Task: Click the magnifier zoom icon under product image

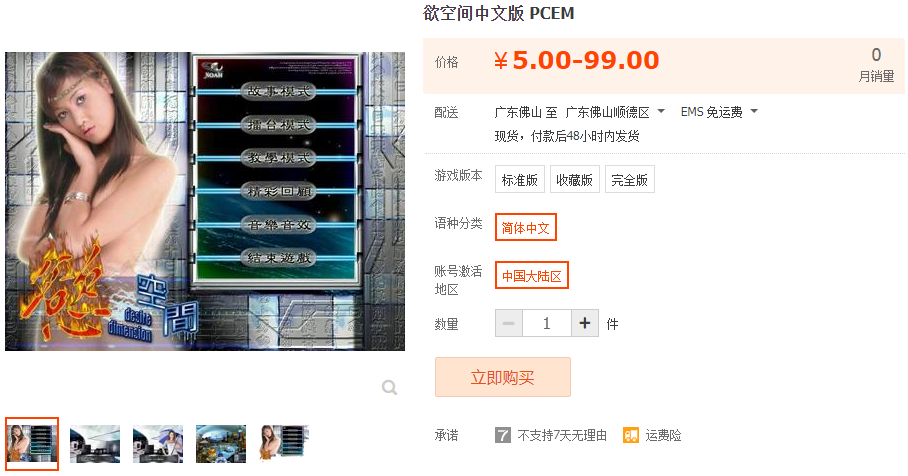Action: 390,387
